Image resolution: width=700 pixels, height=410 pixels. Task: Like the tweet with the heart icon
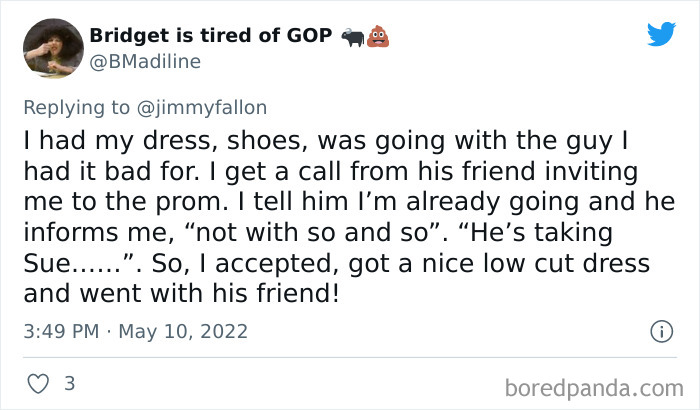point(38,383)
